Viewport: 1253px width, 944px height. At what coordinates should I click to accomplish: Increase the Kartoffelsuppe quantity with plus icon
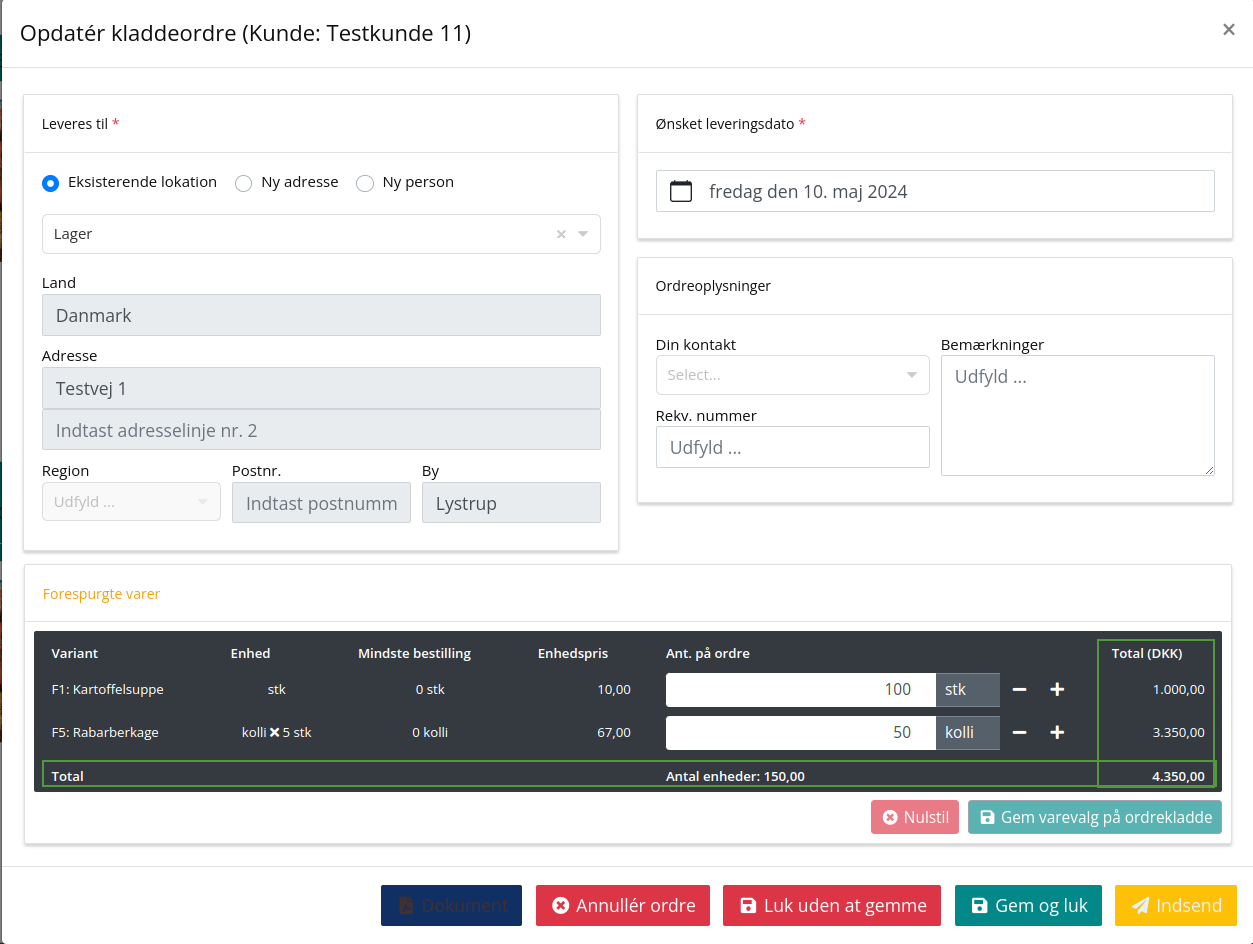click(1057, 690)
